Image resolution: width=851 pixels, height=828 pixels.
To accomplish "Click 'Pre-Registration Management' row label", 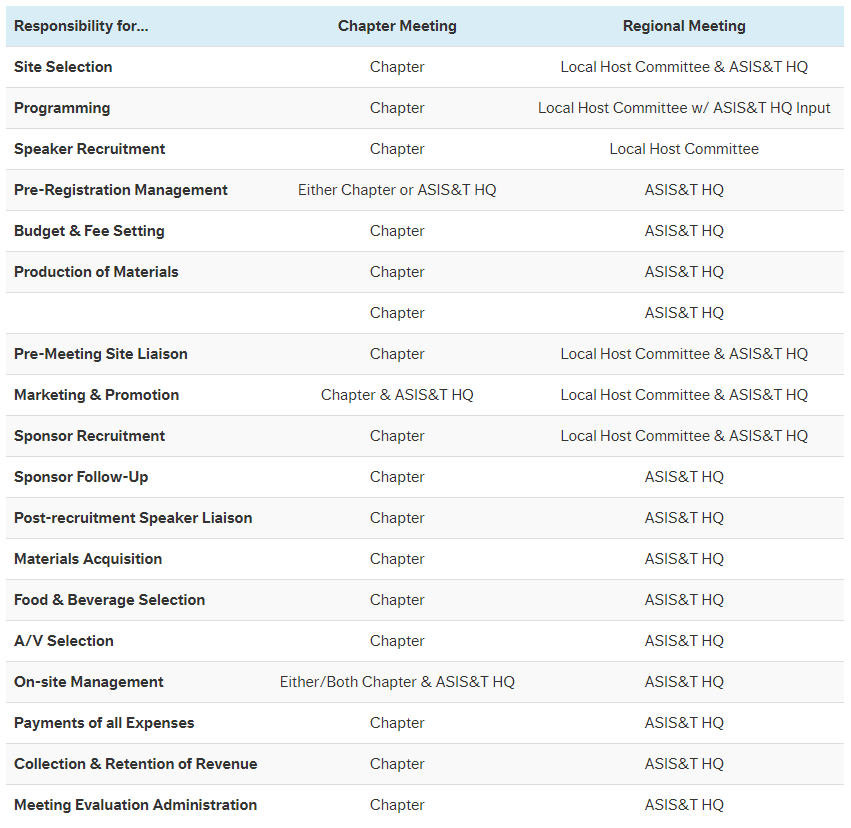I will pos(121,190).
